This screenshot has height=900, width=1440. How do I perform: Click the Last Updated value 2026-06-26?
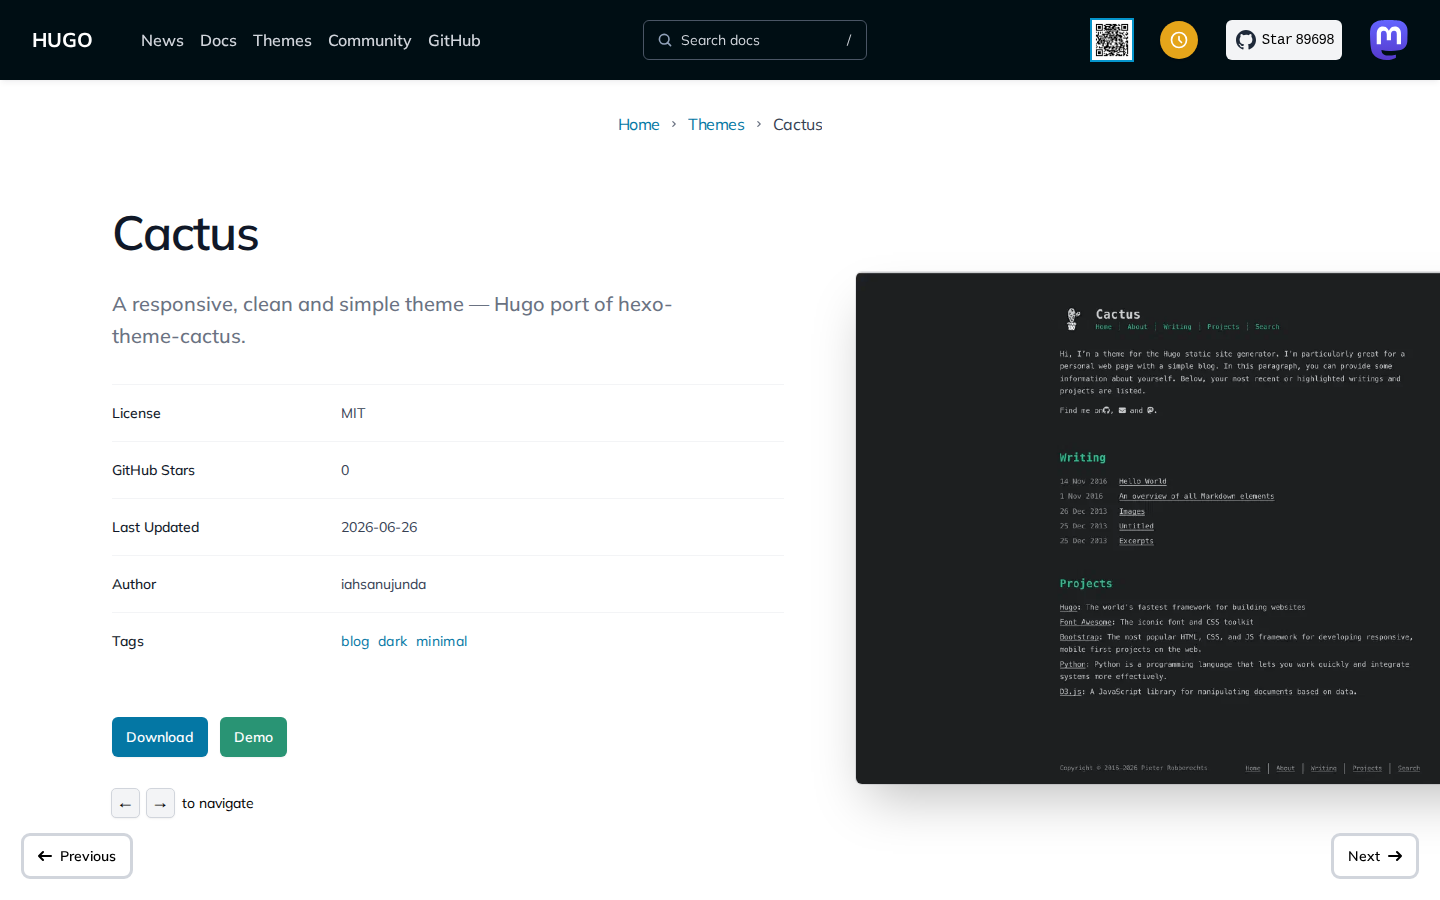click(x=379, y=527)
